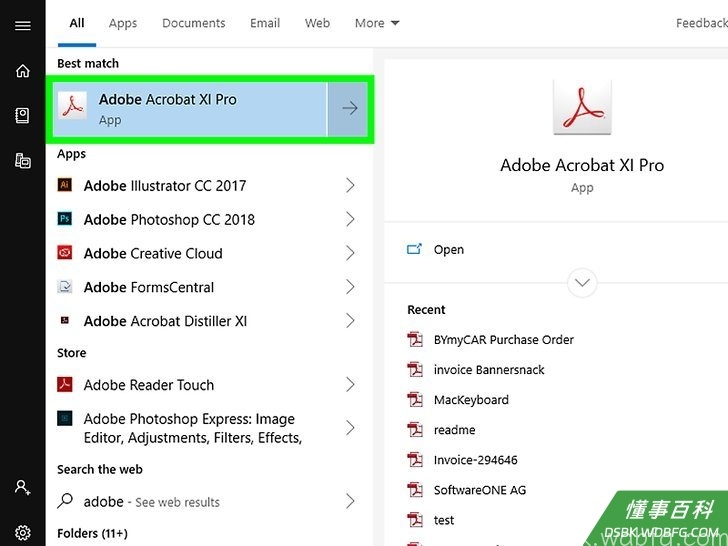
Task: Click the magnifier icon beside adobe web search
Action: coord(65,500)
